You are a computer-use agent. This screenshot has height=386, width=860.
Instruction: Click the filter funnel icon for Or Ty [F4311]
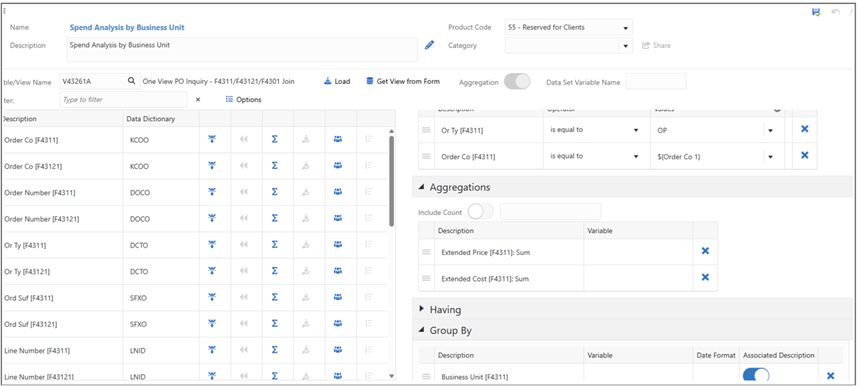click(x=212, y=245)
